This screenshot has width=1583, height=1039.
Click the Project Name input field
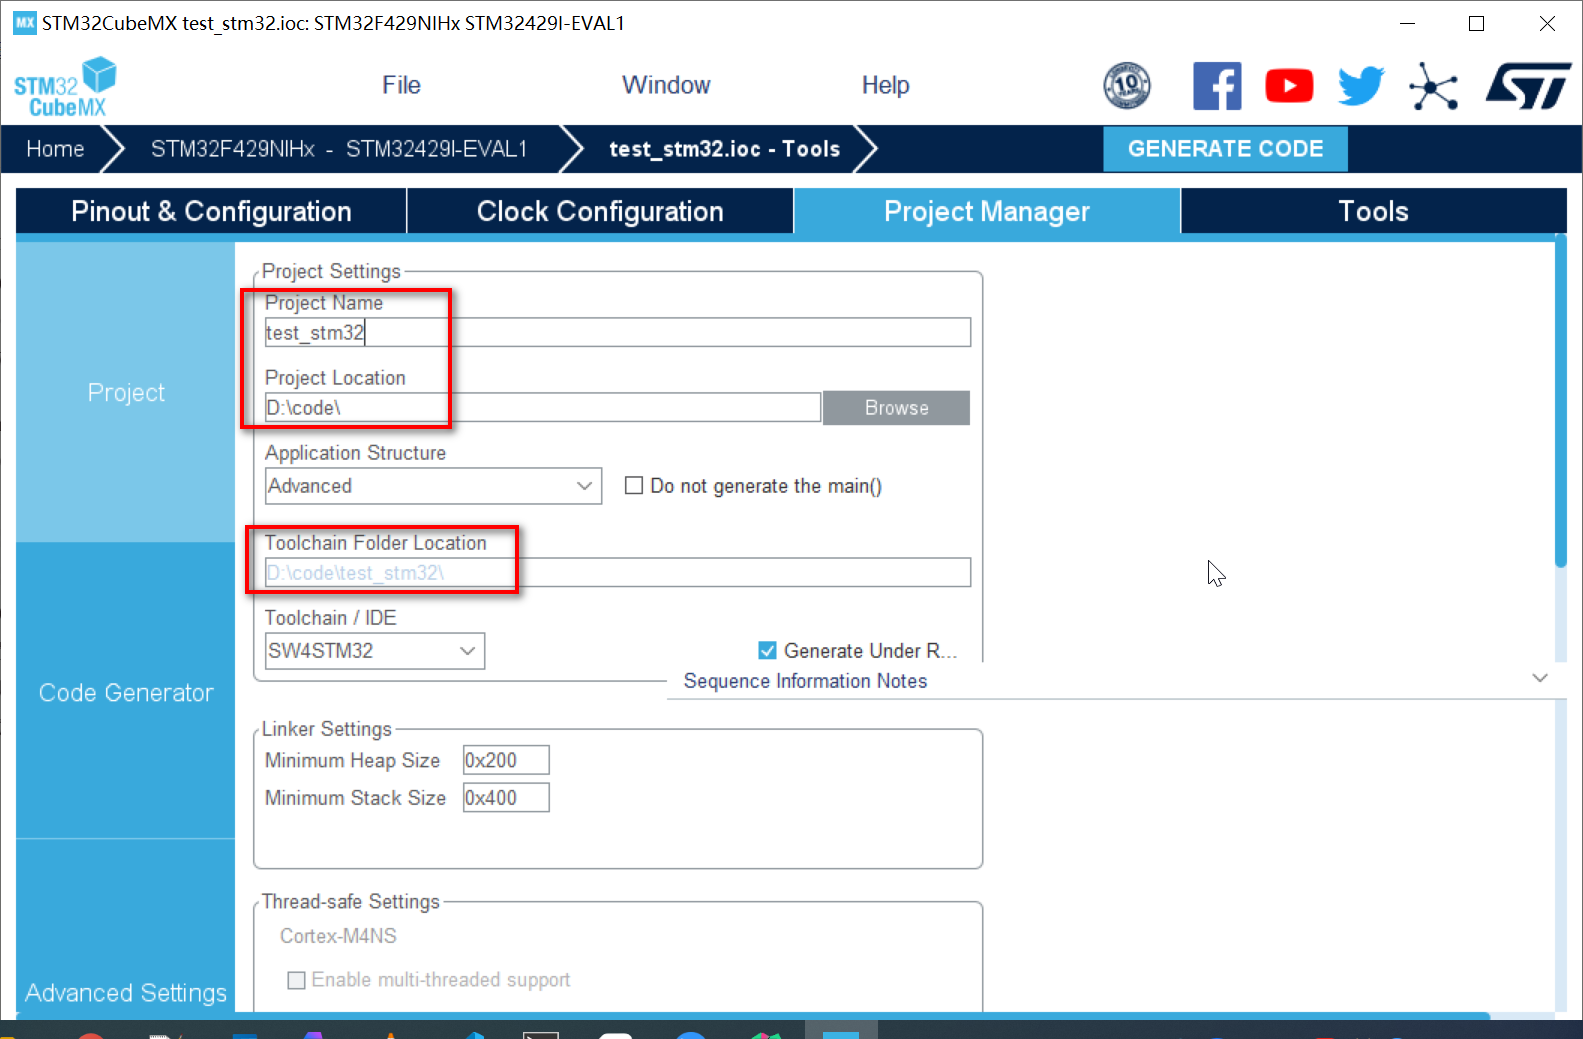[617, 332]
